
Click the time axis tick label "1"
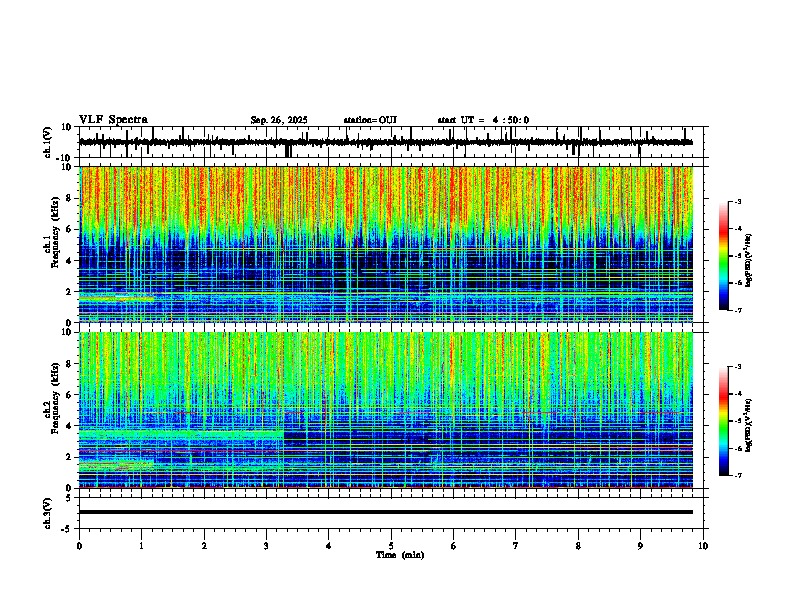[141, 546]
